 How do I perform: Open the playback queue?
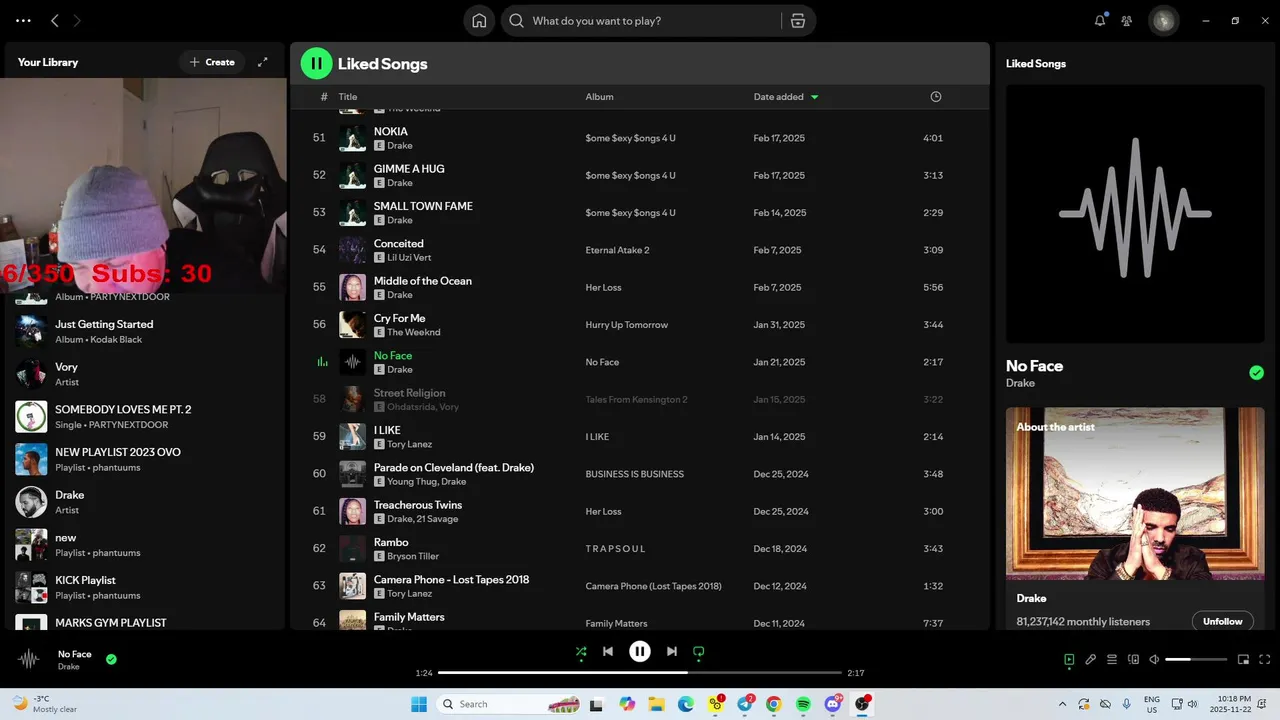tap(1112, 660)
